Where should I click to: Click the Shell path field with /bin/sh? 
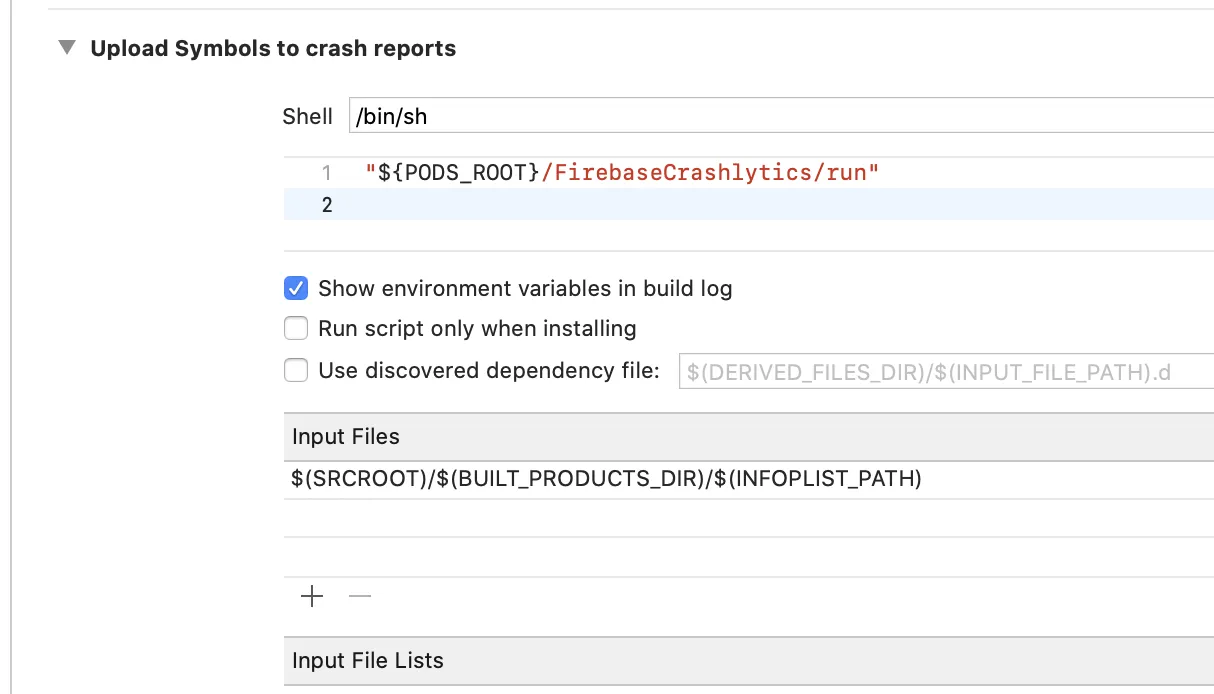(x=780, y=116)
